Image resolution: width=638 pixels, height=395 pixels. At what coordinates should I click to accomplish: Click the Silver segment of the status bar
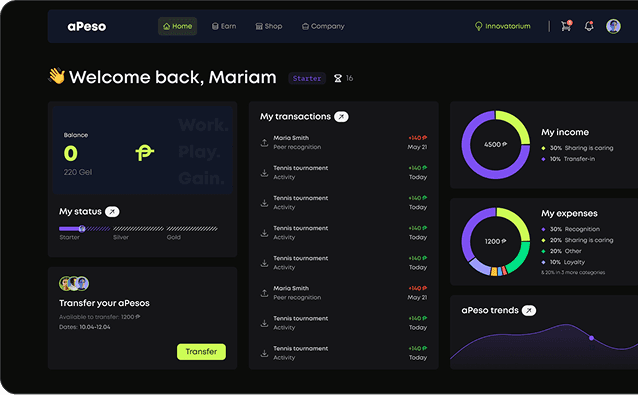tap(138, 229)
